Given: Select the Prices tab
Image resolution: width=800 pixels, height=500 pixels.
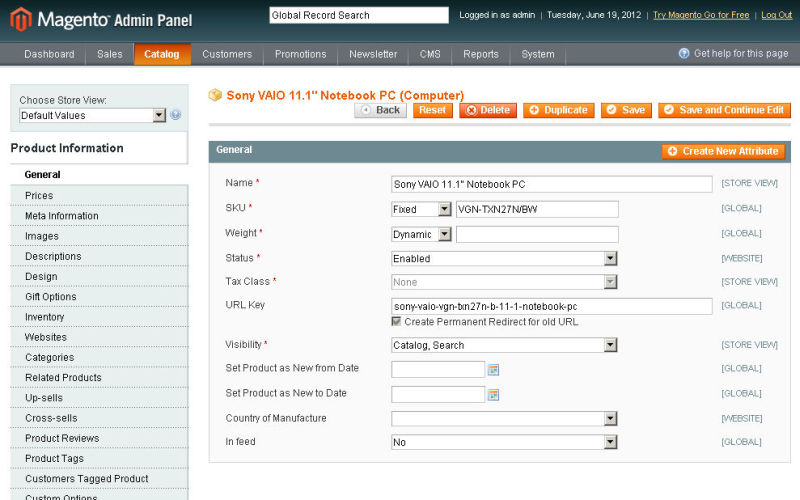Looking at the screenshot, I should [99, 195].
